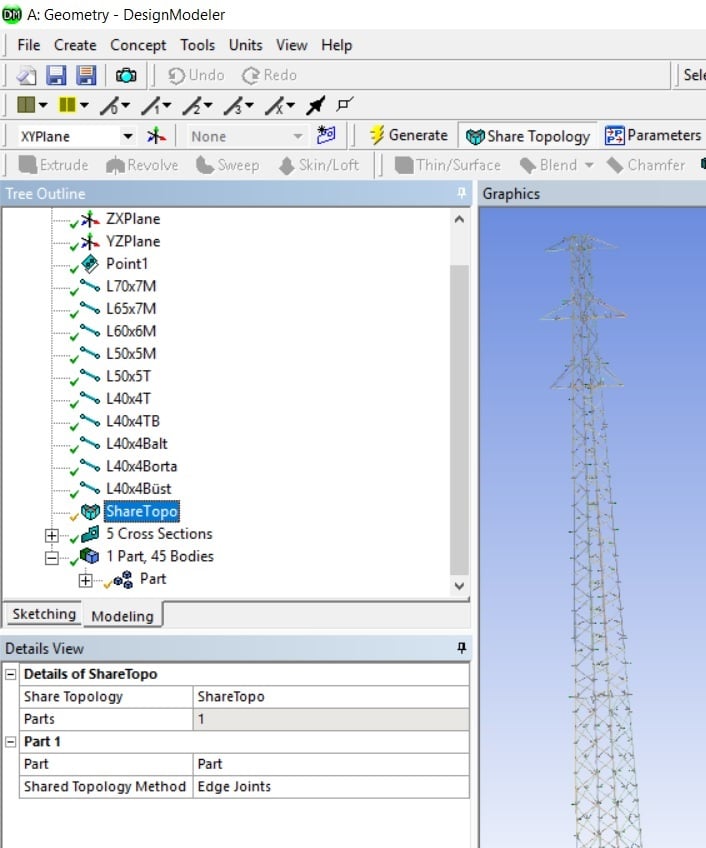This screenshot has height=848, width=706.
Task: Click the Generate lightning button
Action: point(408,135)
